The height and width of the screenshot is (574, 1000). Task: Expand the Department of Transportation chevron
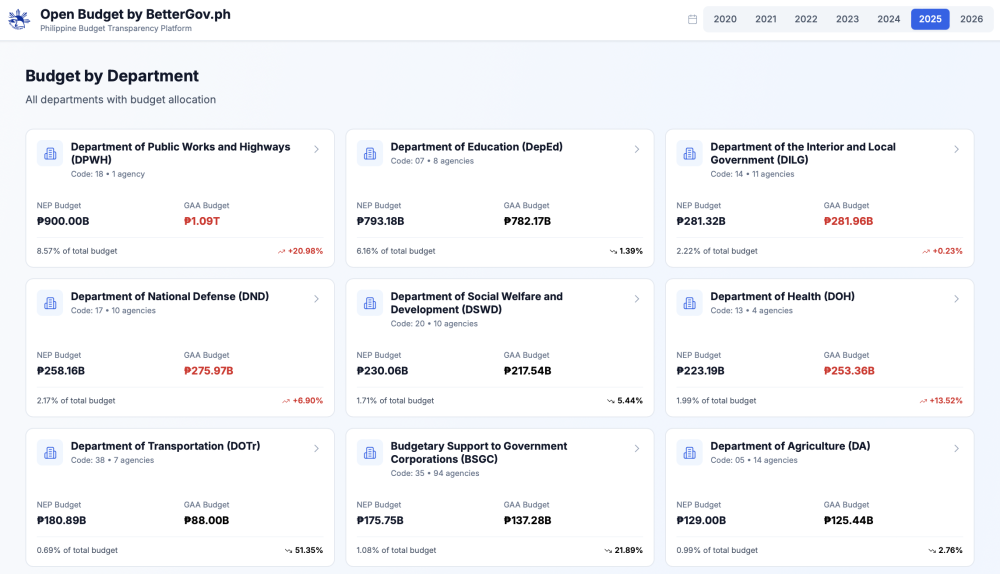click(316, 449)
